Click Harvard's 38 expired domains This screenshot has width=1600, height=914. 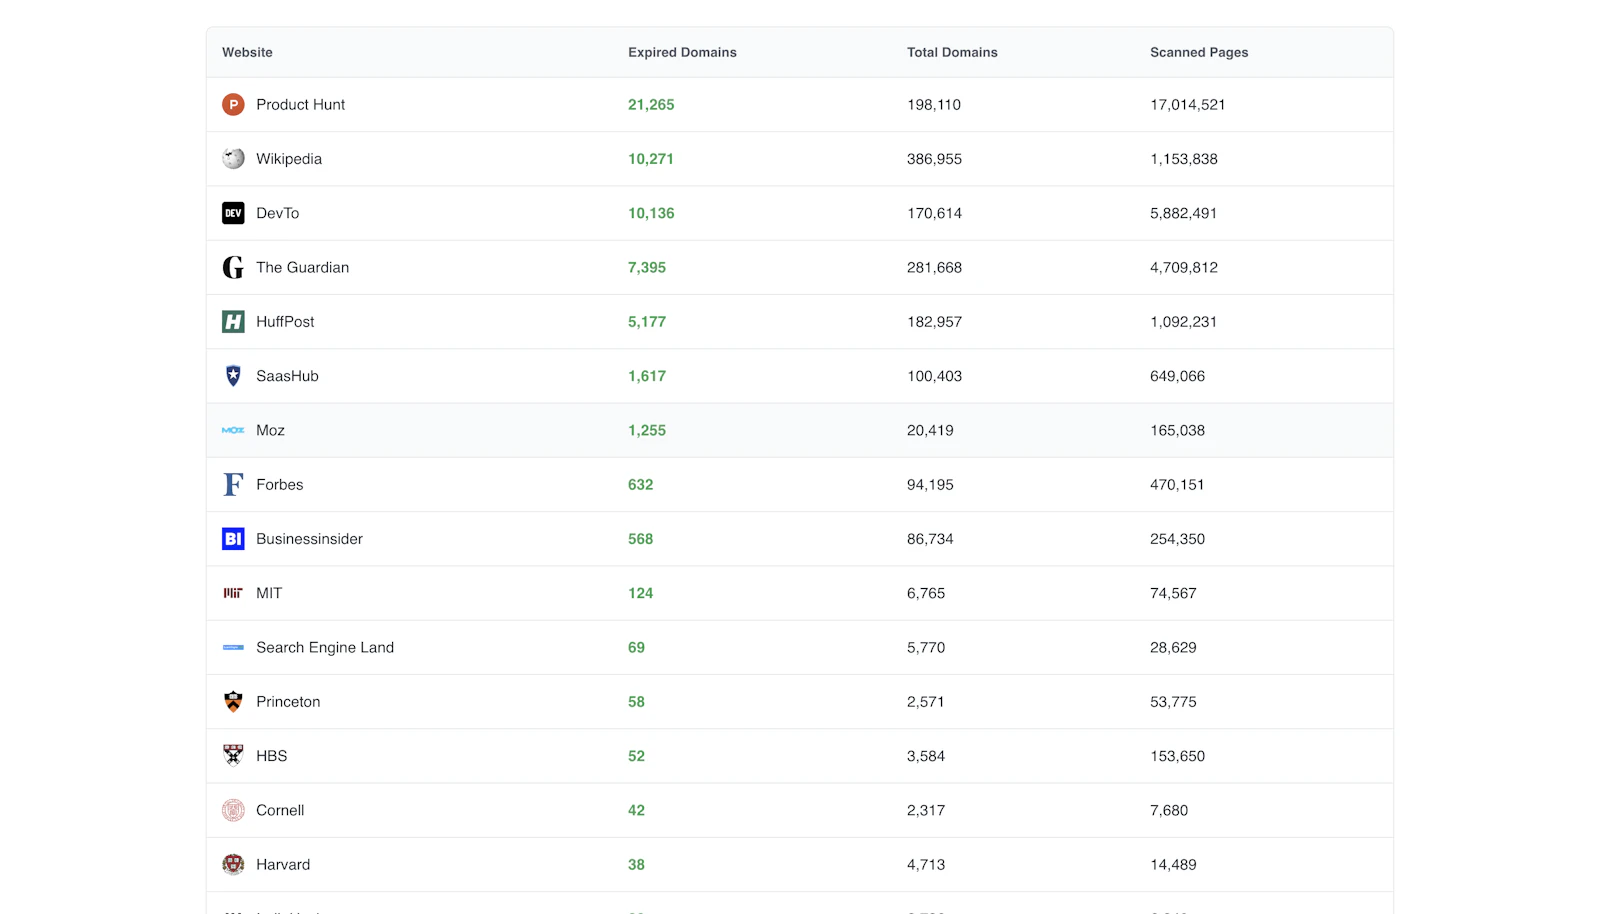[636, 865]
